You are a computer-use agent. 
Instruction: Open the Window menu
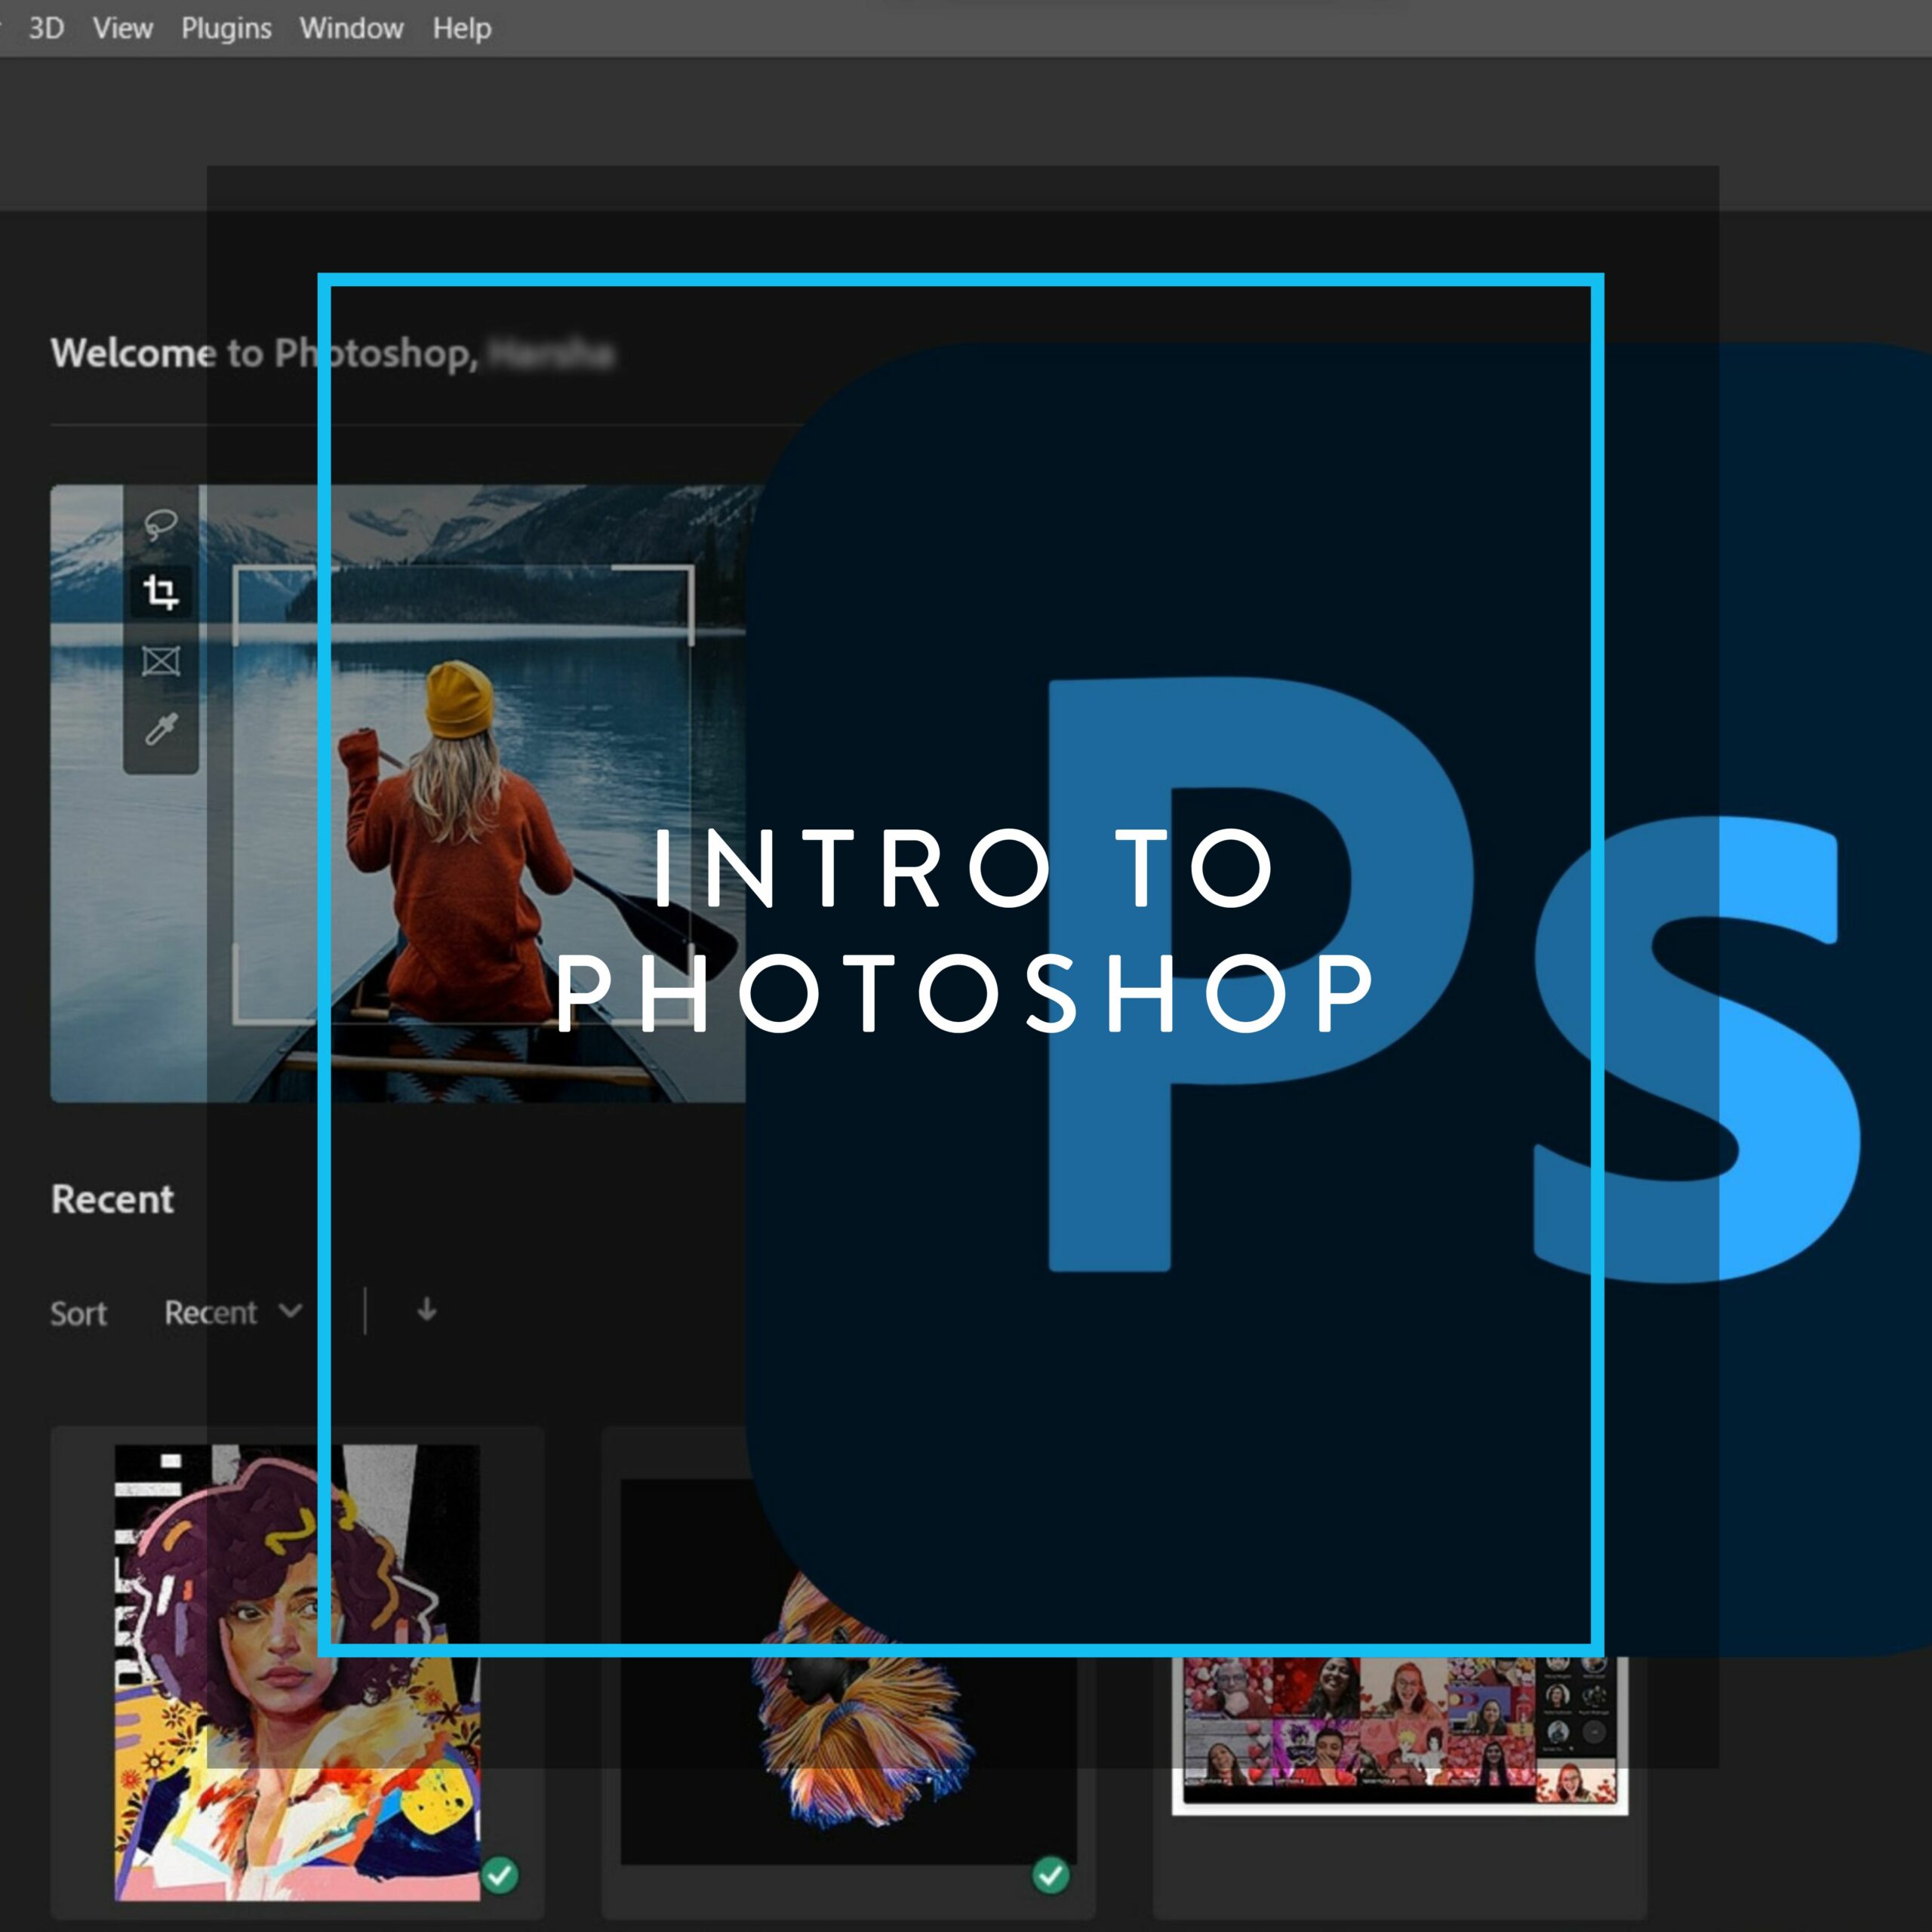pos(351,28)
